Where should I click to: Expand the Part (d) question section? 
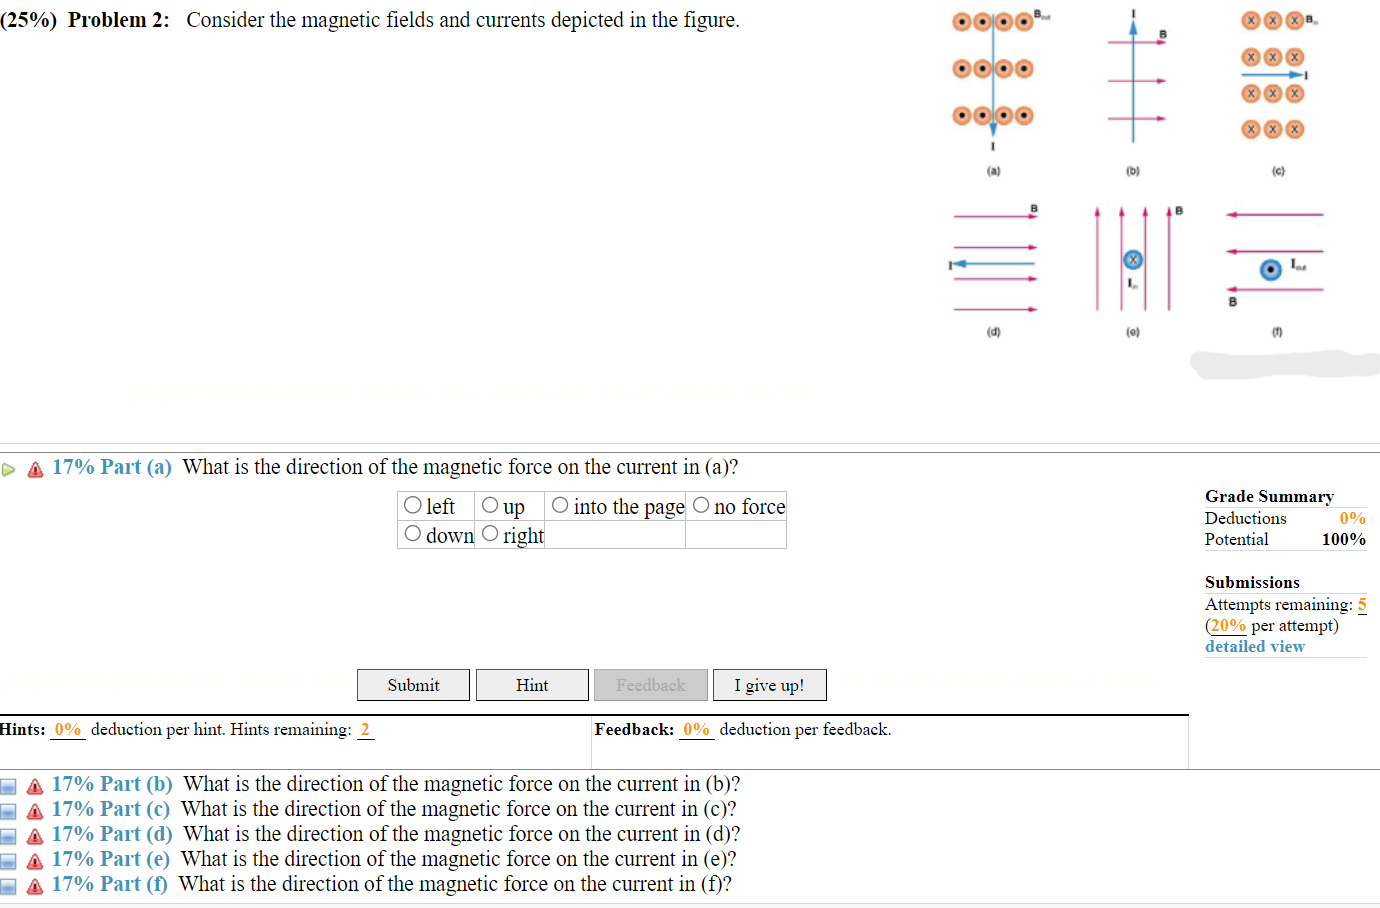click(x=112, y=834)
